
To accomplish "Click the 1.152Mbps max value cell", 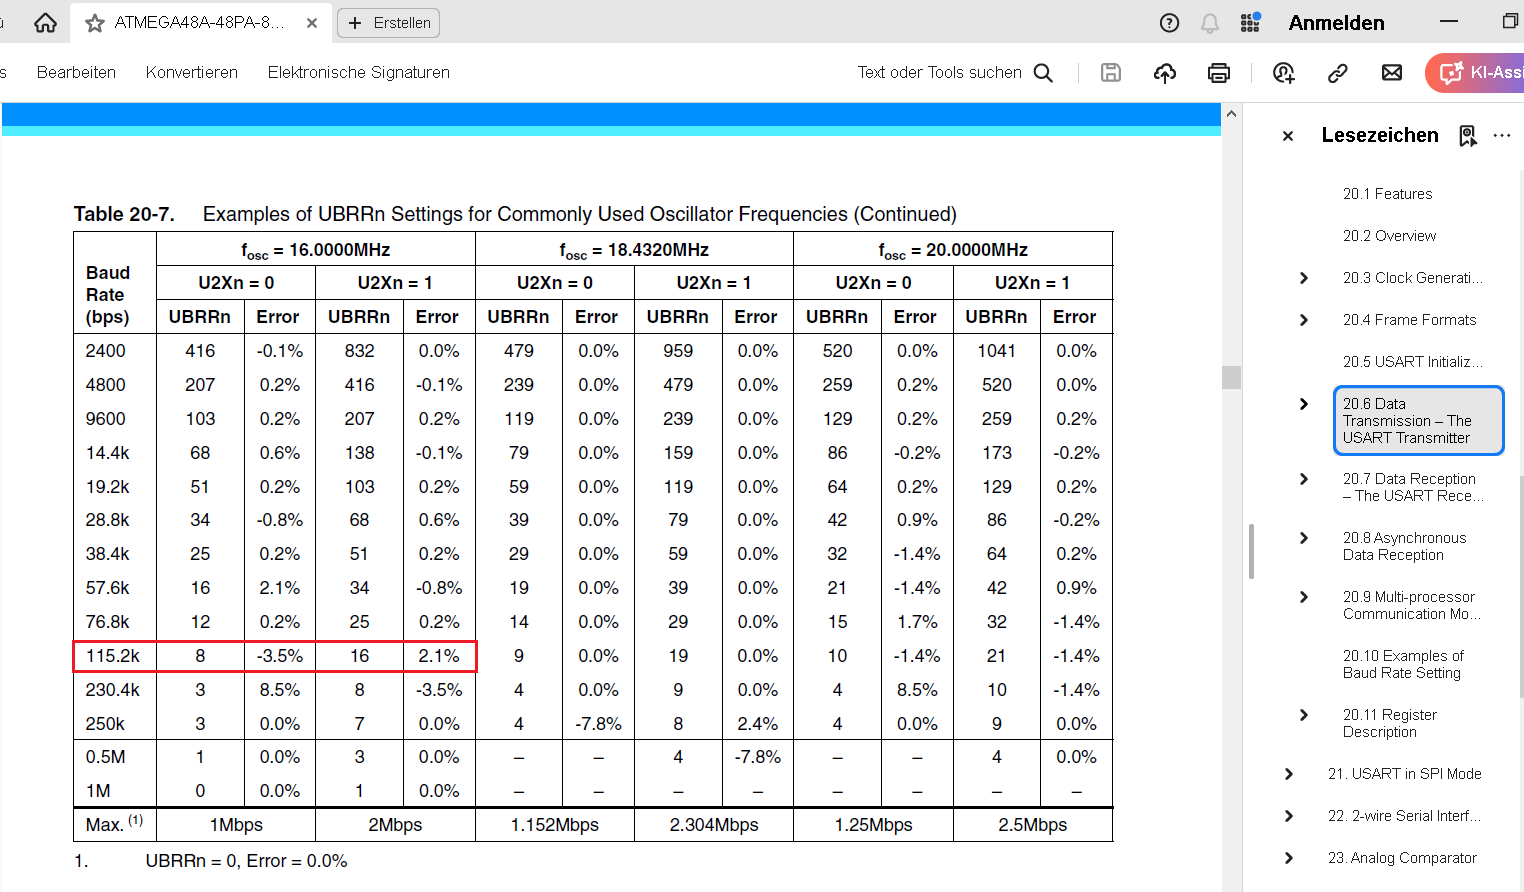I will pos(555,825).
